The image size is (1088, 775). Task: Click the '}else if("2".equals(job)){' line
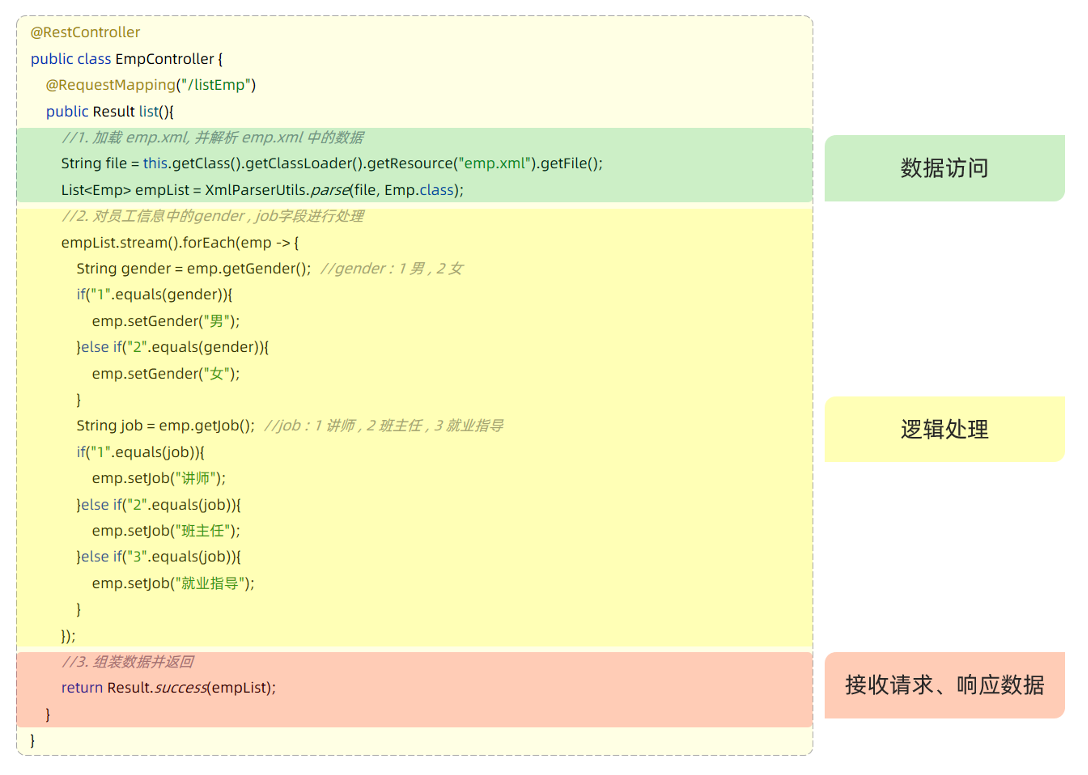click(159, 504)
